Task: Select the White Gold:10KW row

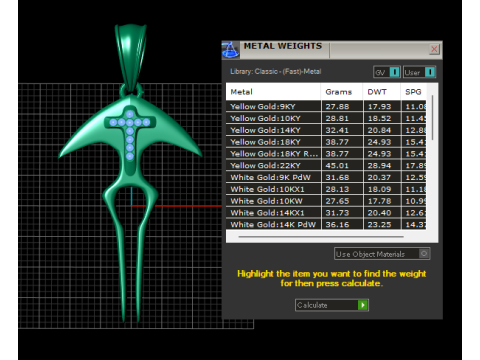Action: (326, 201)
